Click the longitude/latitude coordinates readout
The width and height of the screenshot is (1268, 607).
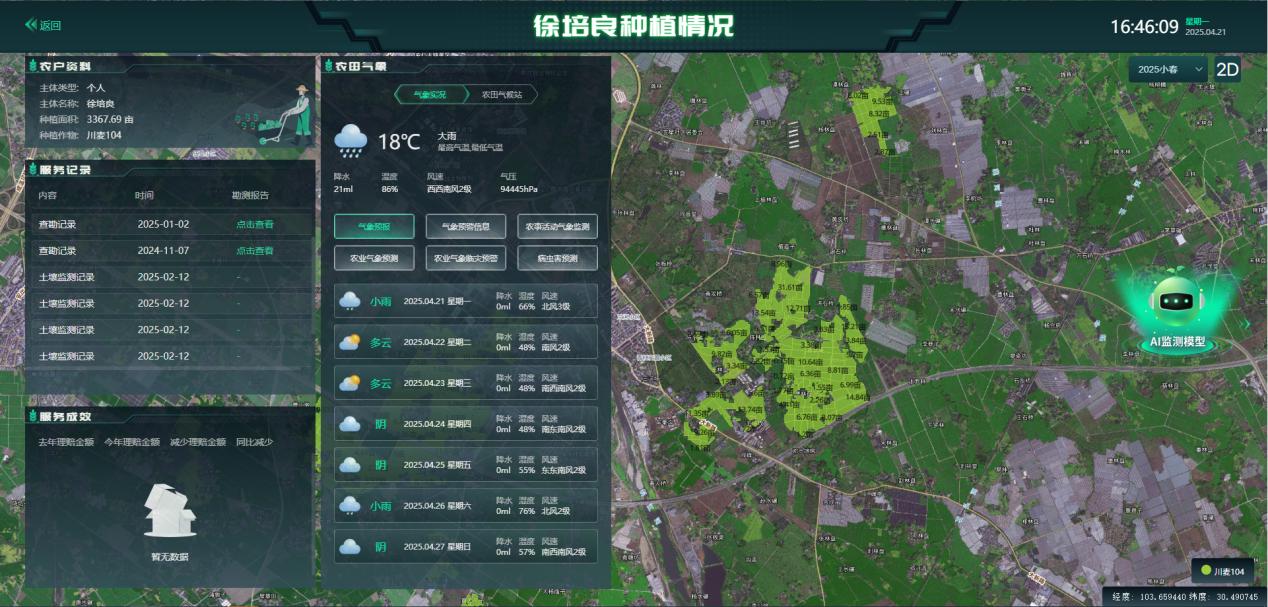pyautogui.click(x=1185, y=597)
